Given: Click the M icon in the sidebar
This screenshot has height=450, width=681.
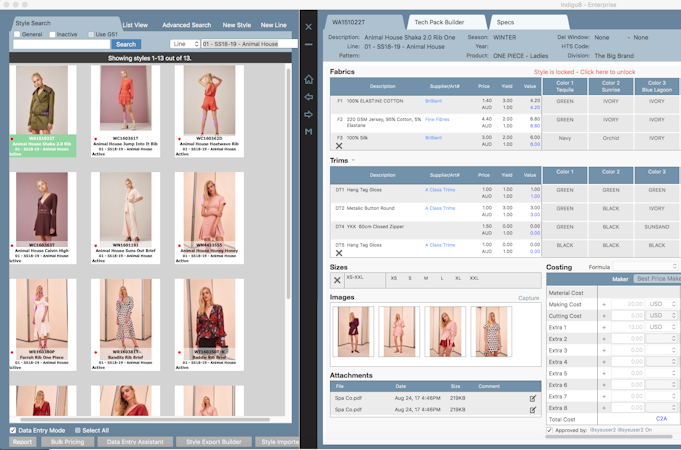Looking at the screenshot, I should (309, 131).
